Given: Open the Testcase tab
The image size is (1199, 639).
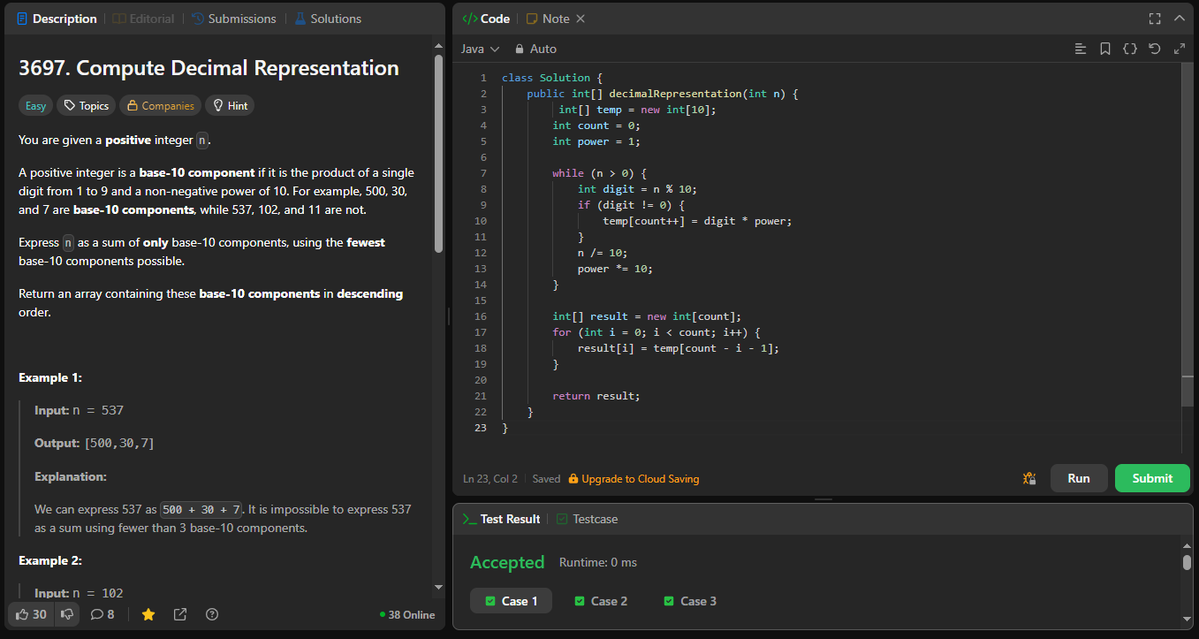Looking at the screenshot, I should pyautogui.click(x=587, y=519).
